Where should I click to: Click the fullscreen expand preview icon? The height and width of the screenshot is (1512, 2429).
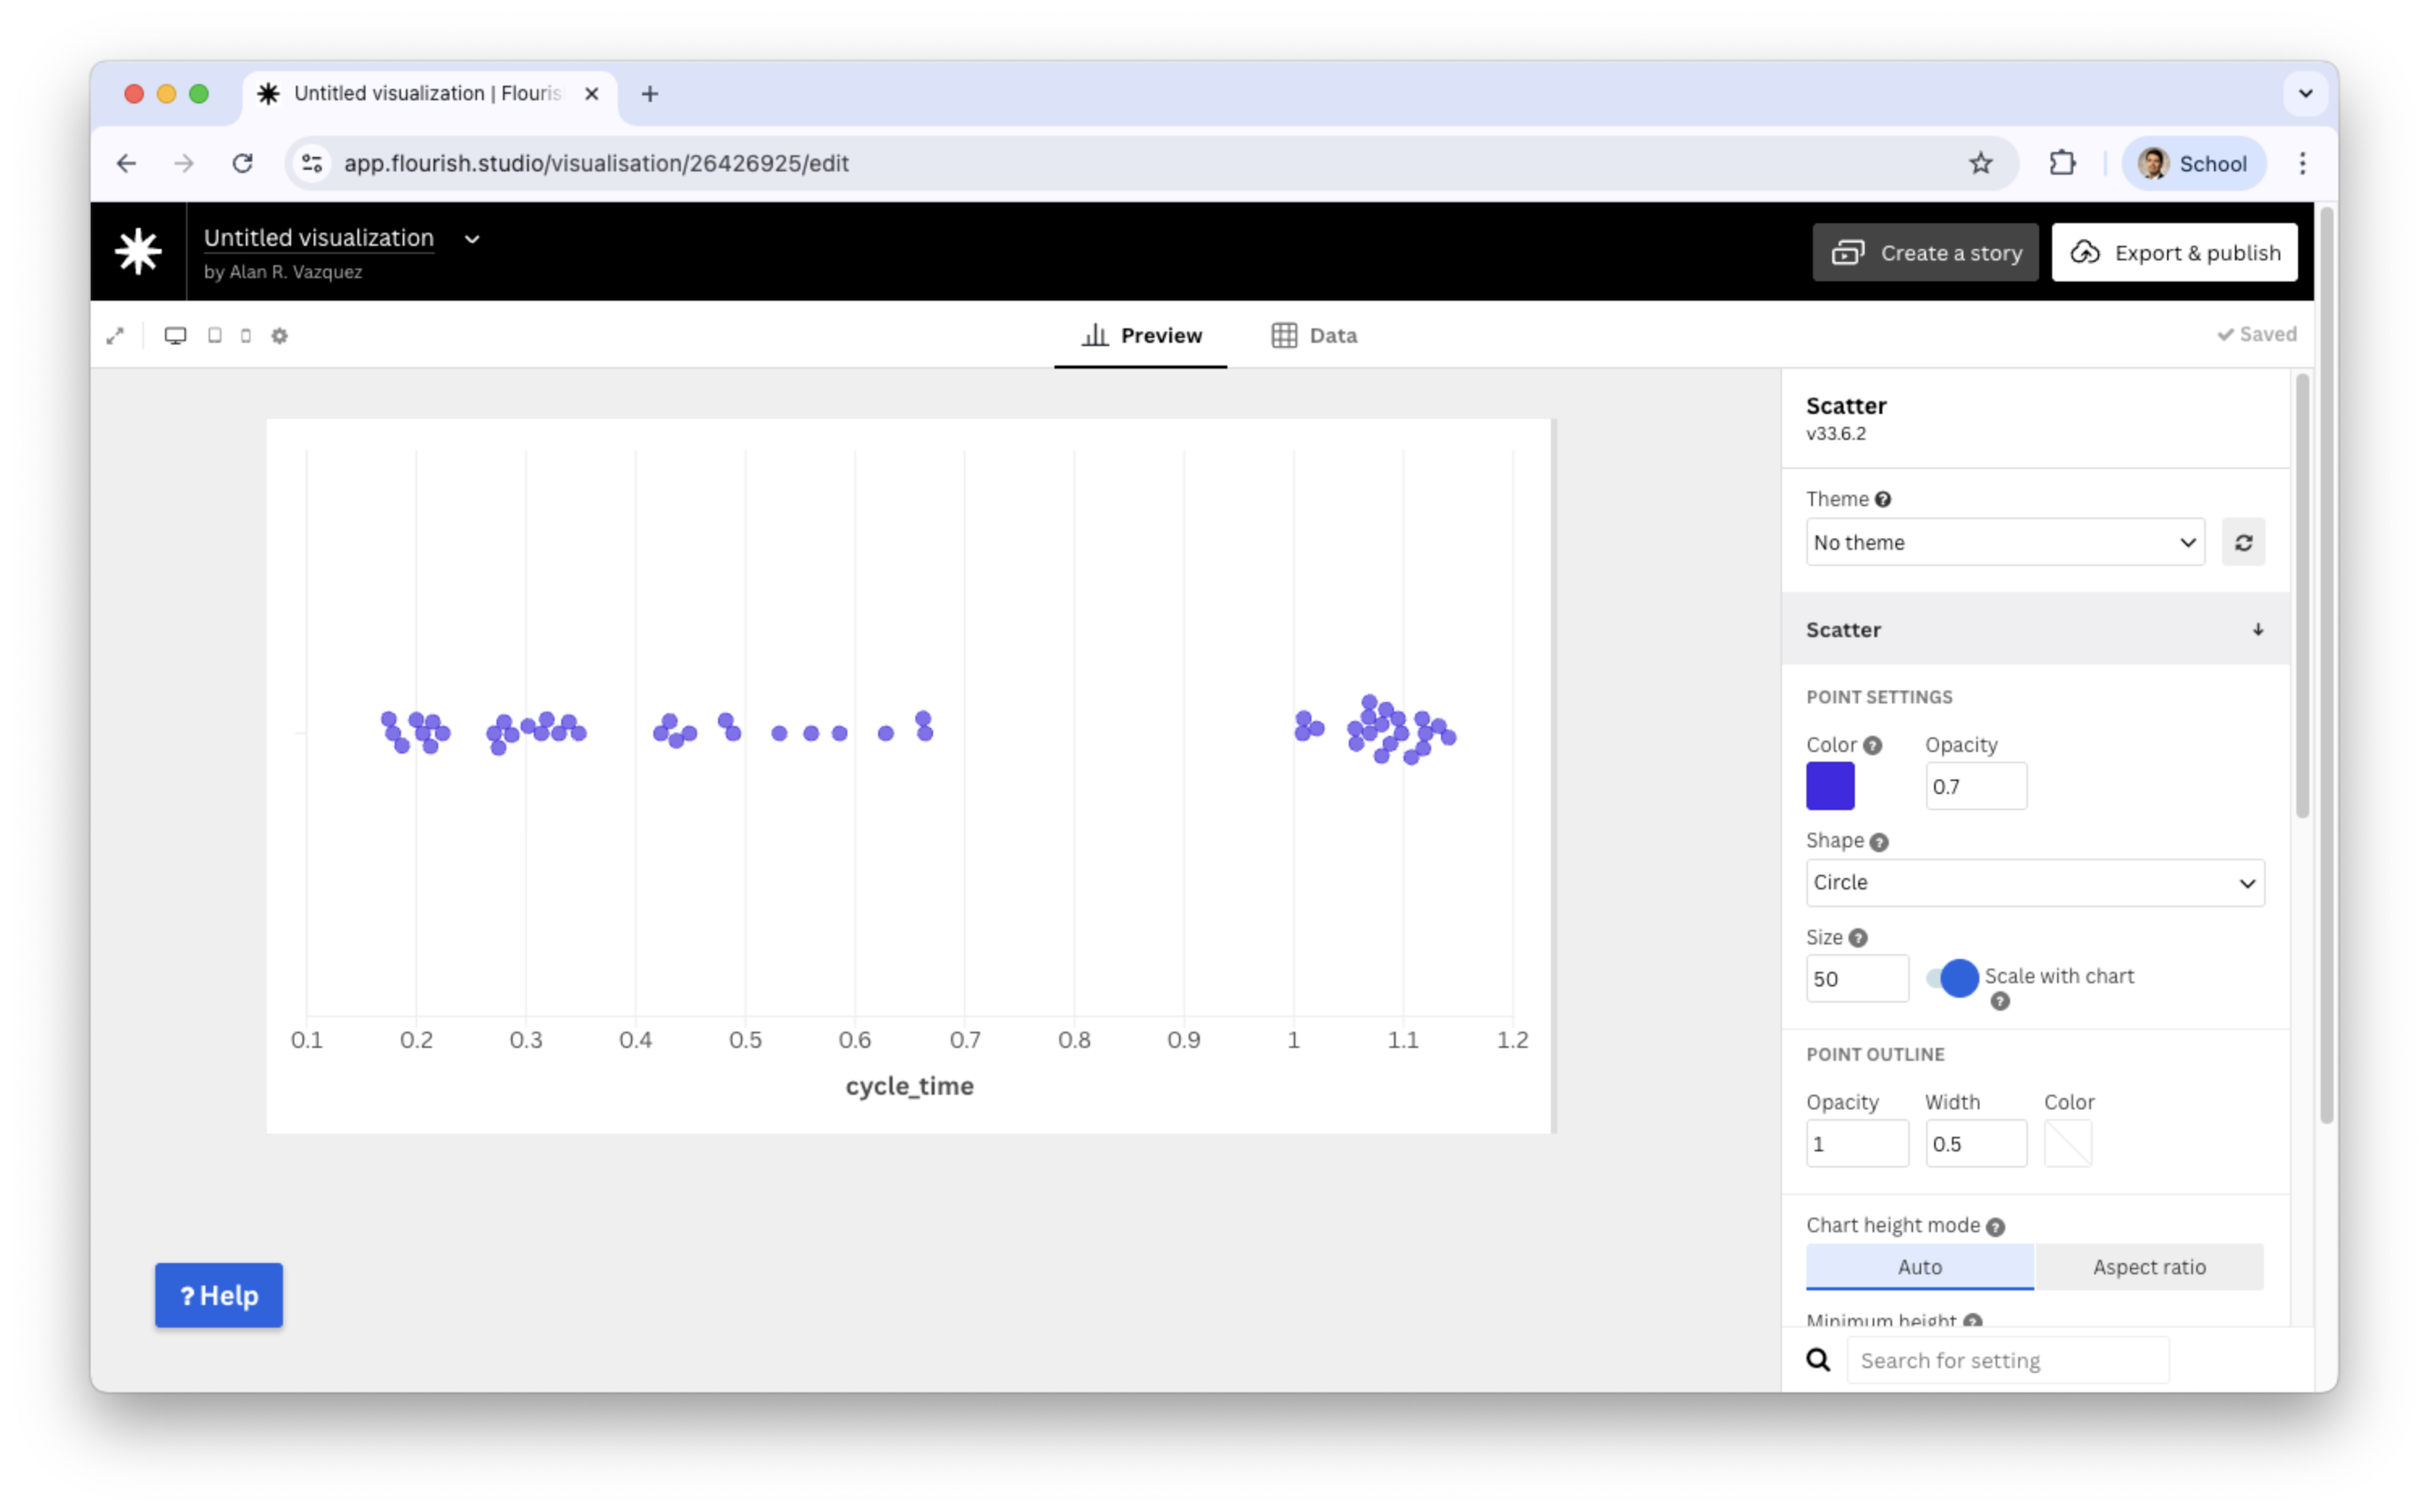click(x=115, y=336)
